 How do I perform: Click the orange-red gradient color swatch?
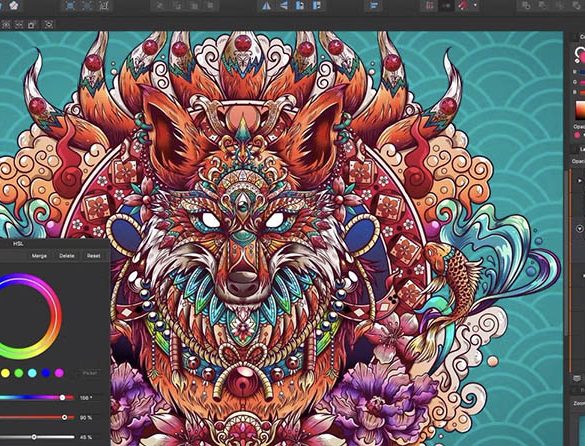point(581,110)
